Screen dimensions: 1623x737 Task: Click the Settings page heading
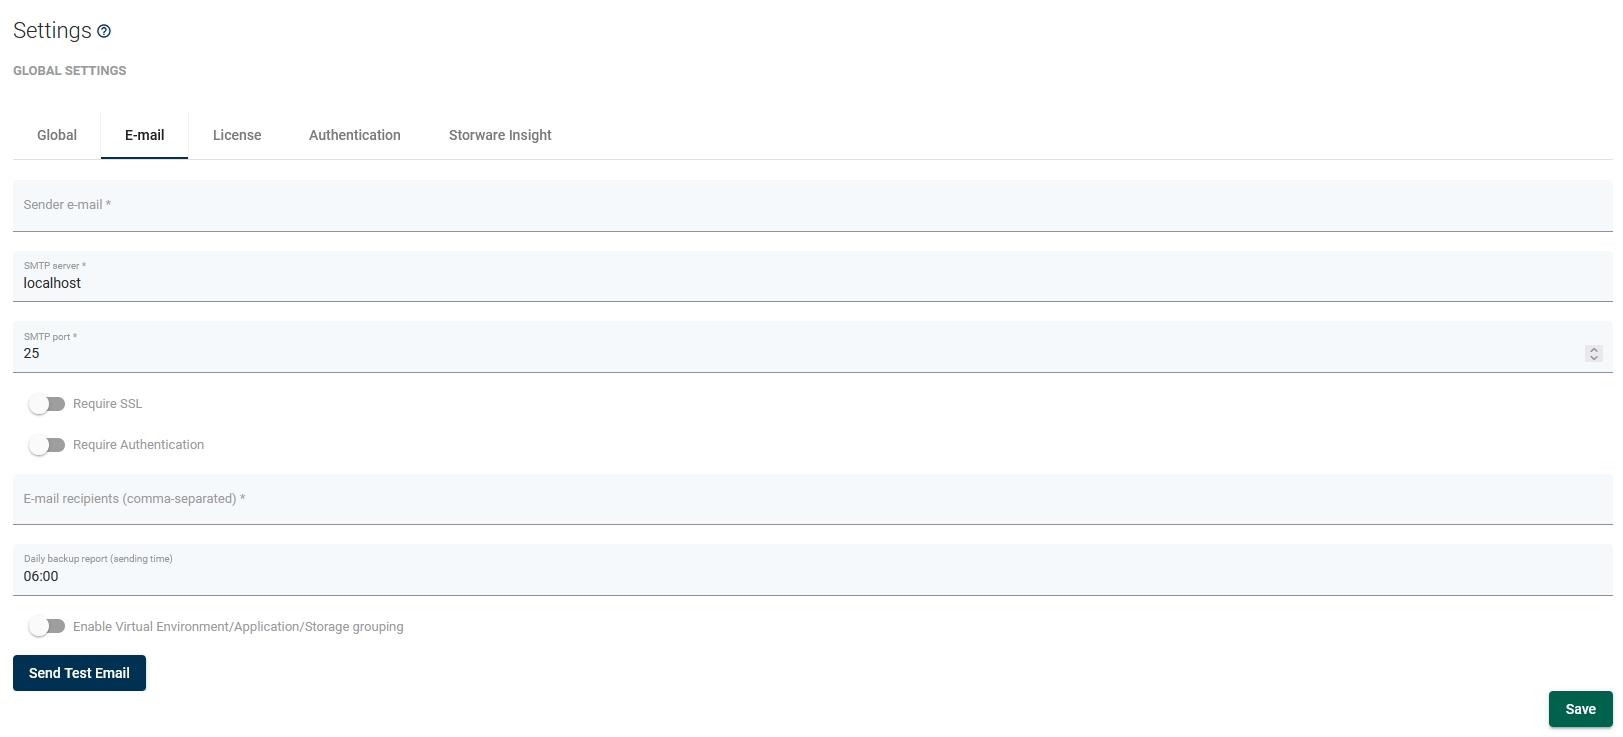click(52, 31)
